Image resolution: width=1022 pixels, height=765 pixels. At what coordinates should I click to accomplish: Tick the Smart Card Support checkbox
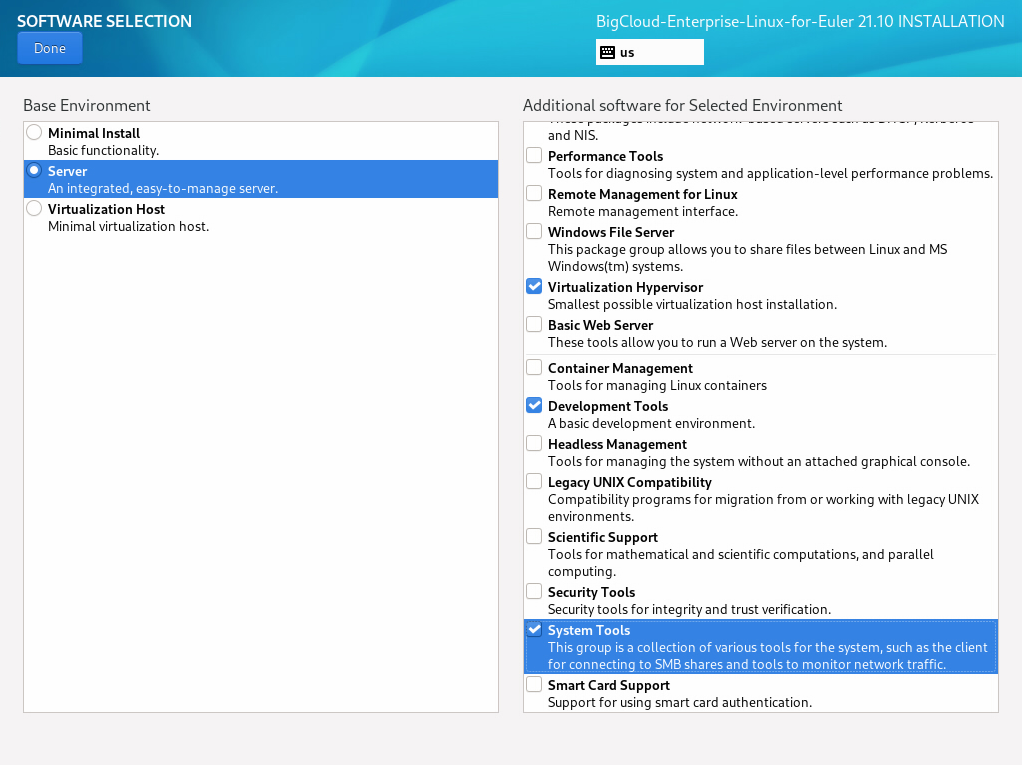(x=534, y=684)
